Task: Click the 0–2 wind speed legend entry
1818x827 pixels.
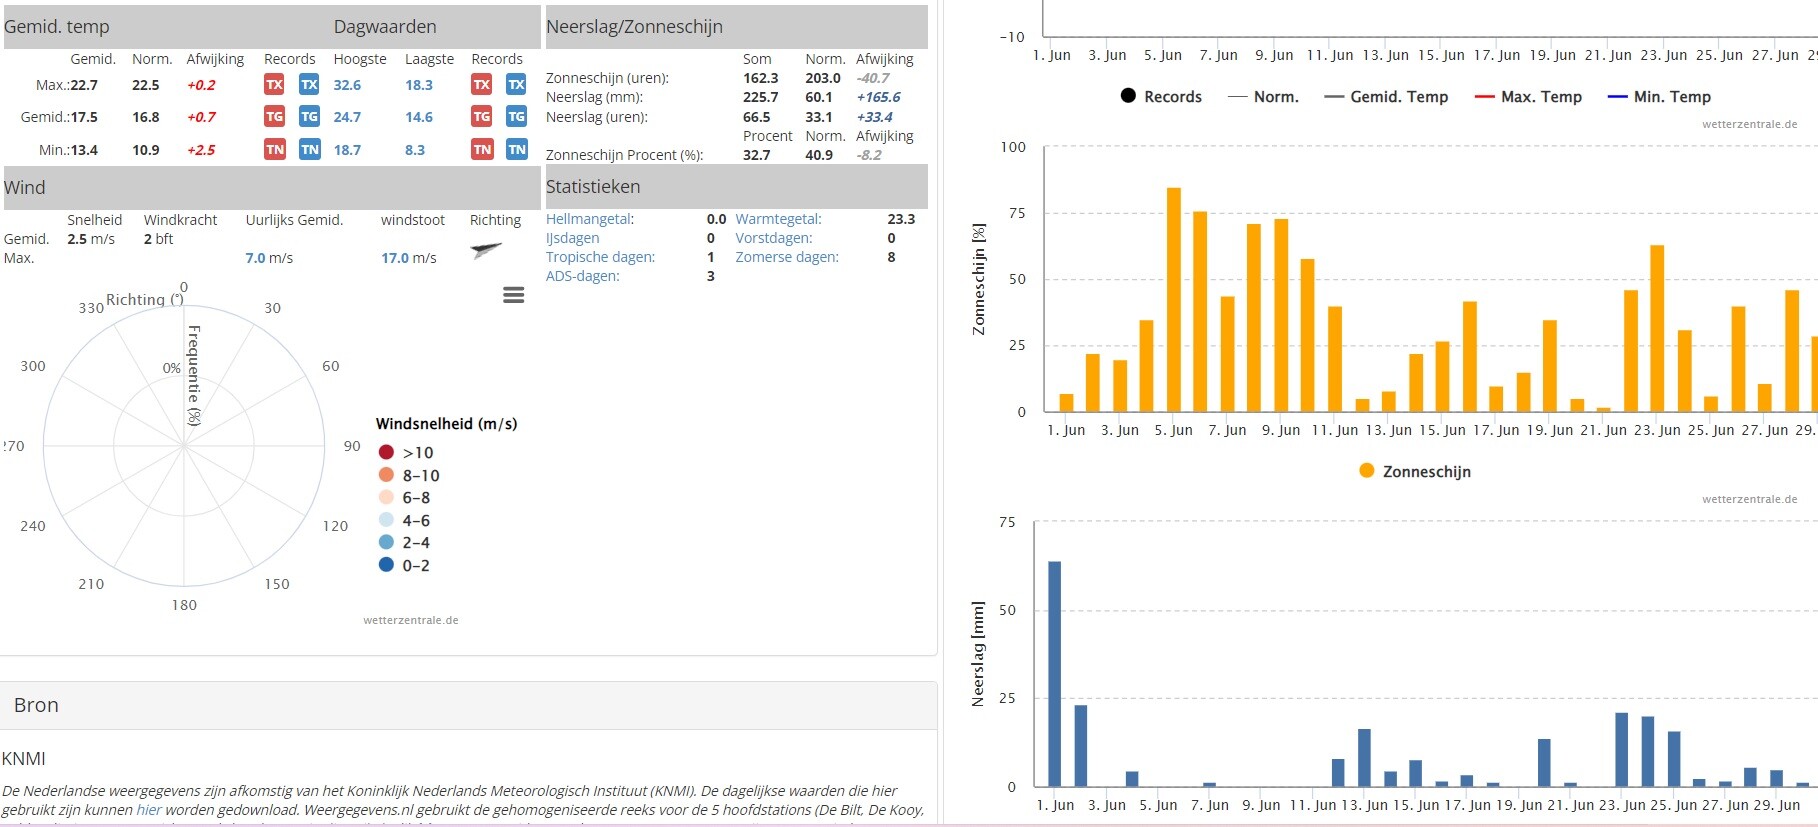Action: [x=405, y=566]
